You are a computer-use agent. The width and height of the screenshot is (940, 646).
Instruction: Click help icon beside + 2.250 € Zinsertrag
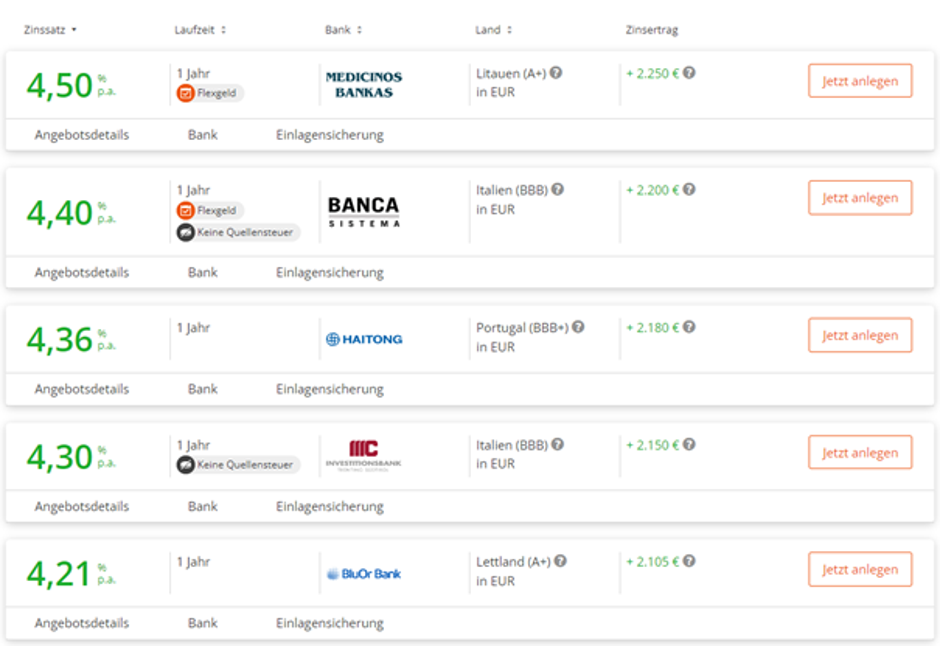point(689,73)
